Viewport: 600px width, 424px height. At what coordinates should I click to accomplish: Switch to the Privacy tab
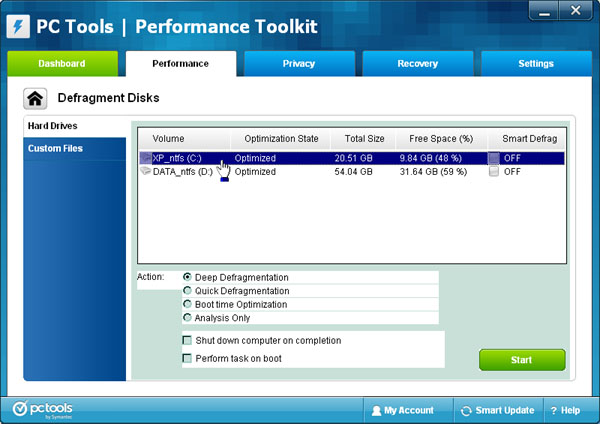pos(299,63)
